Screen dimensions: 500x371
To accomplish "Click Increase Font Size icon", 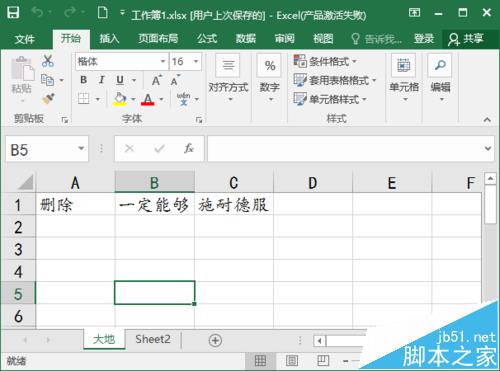I will click(157, 80).
